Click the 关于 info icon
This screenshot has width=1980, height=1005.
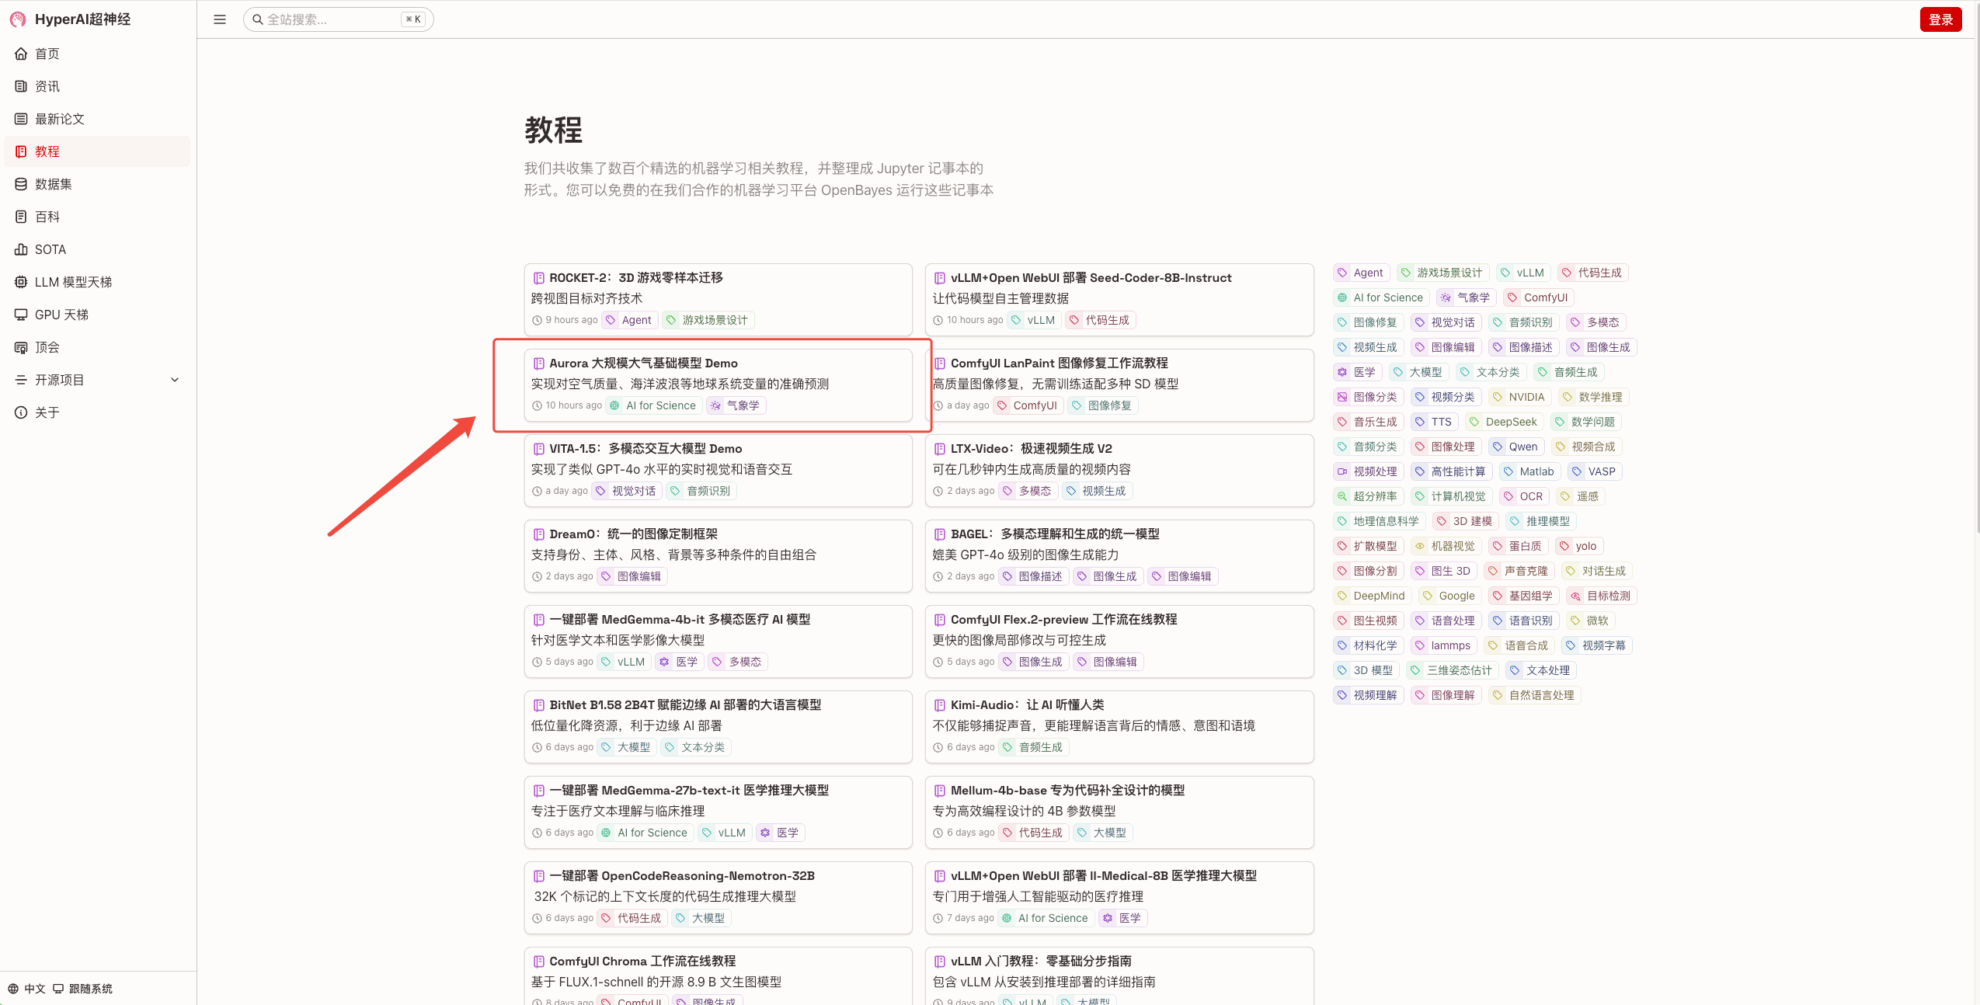(21, 413)
